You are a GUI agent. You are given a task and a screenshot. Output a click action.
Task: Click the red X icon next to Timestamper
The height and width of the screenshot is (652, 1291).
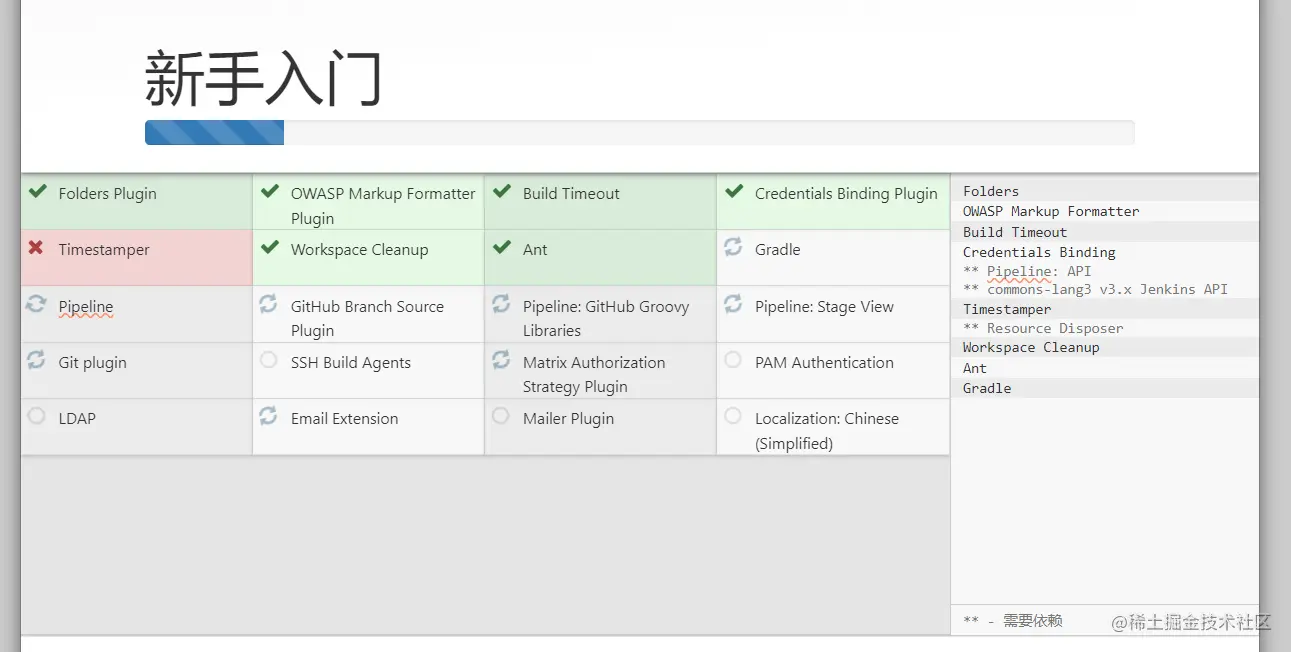tap(36, 247)
